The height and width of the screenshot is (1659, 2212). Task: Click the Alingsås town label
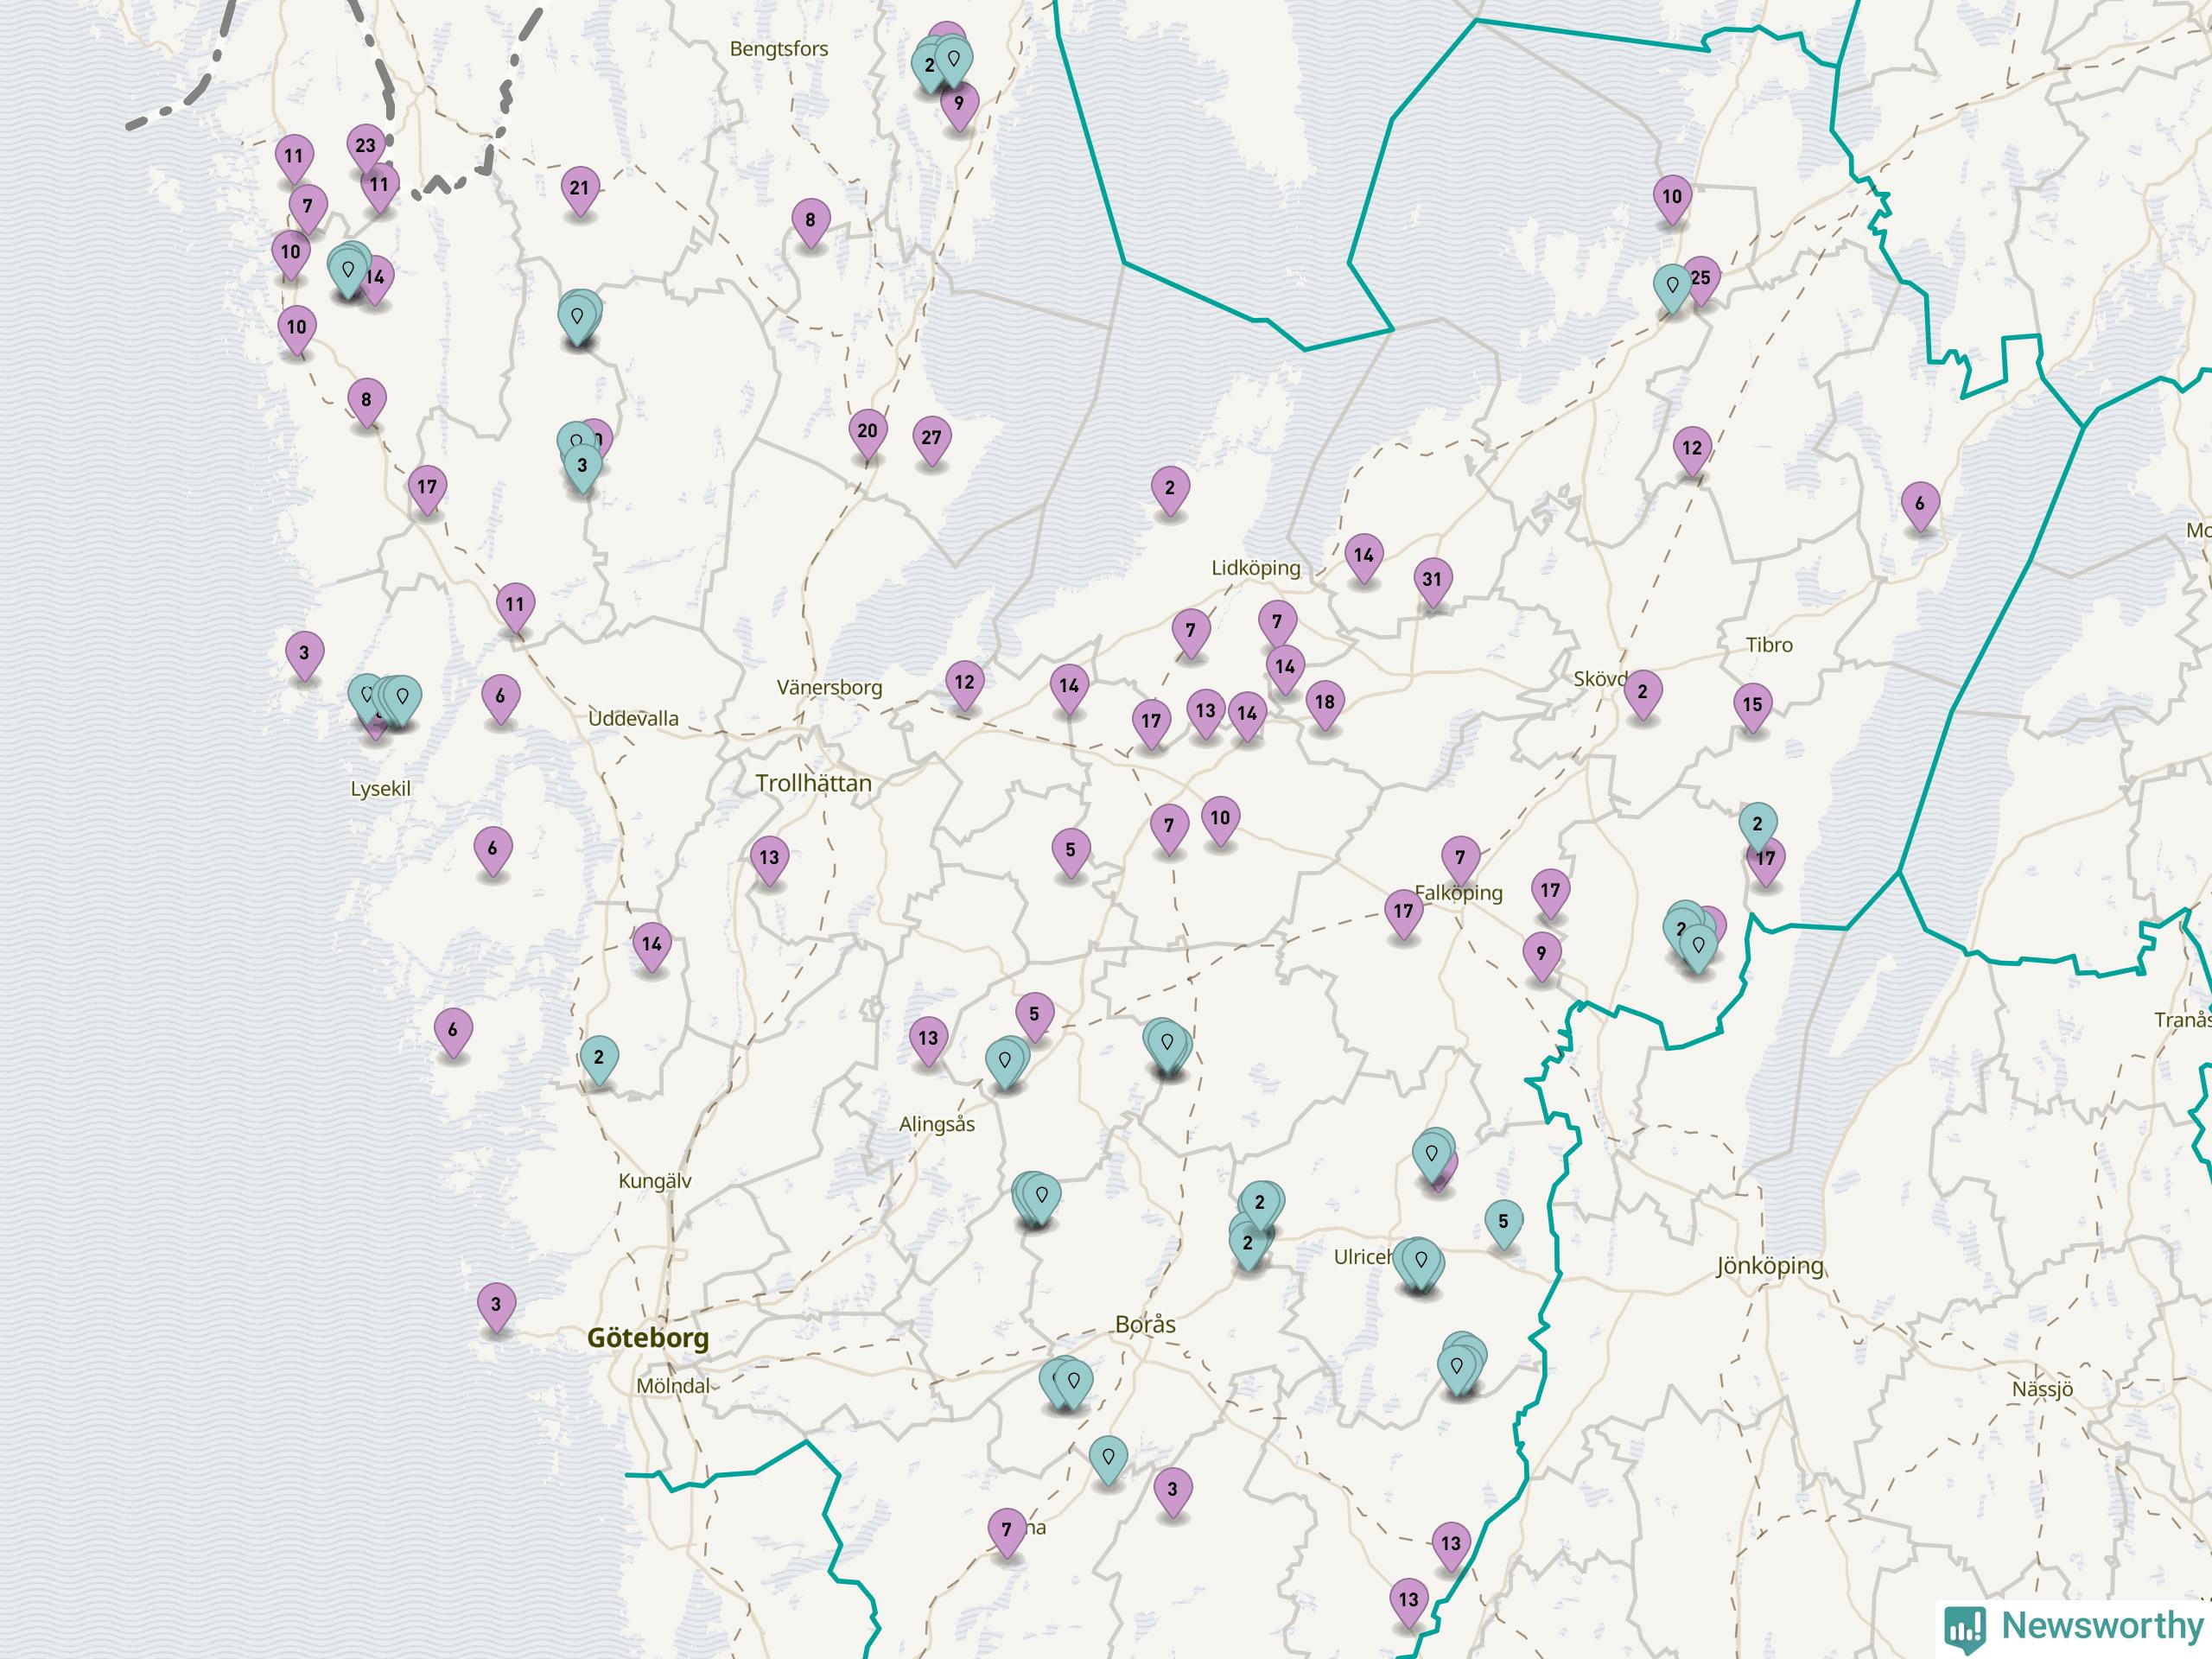[x=937, y=1124]
